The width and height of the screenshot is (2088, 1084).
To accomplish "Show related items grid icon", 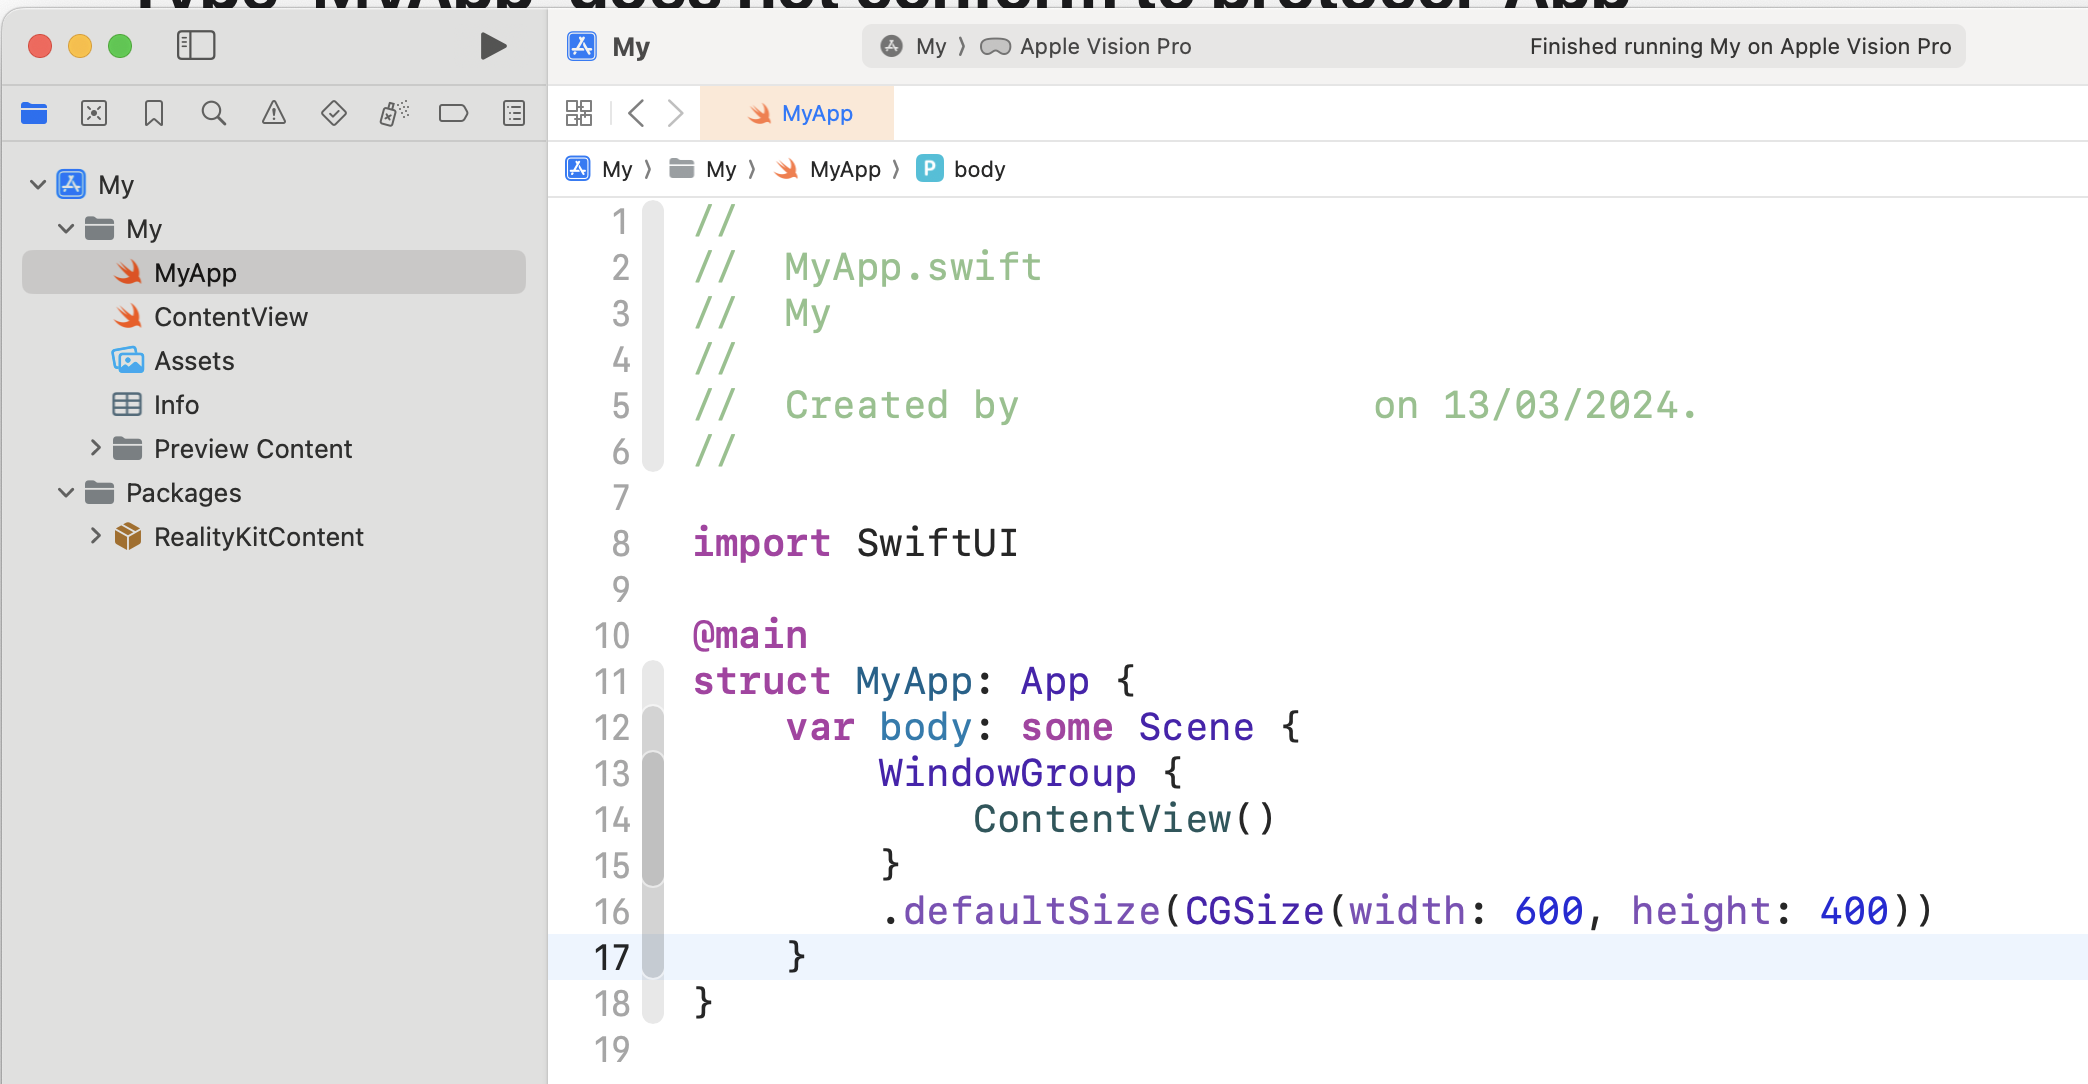I will 579,113.
